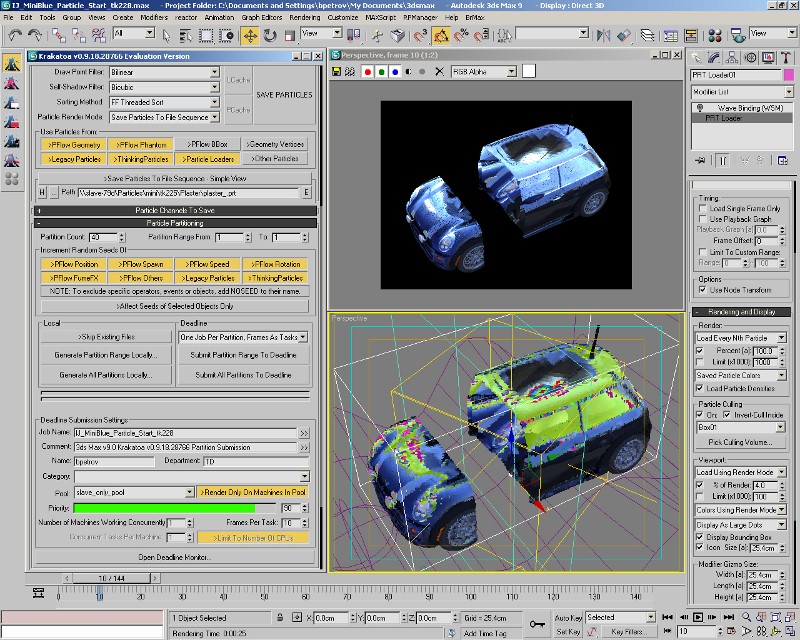
Task: Toggle the Percent [a] render checkbox
Action: pyautogui.click(x=700, y=351)
